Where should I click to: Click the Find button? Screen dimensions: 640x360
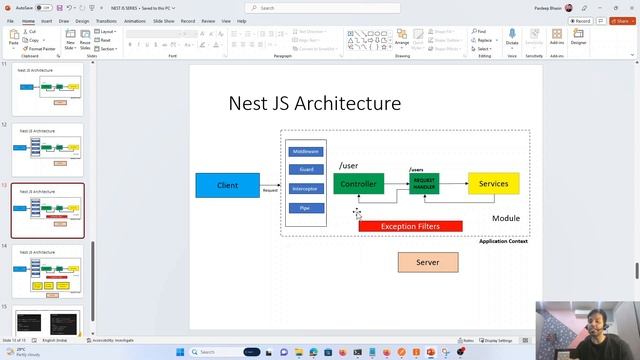pos(479,31)
